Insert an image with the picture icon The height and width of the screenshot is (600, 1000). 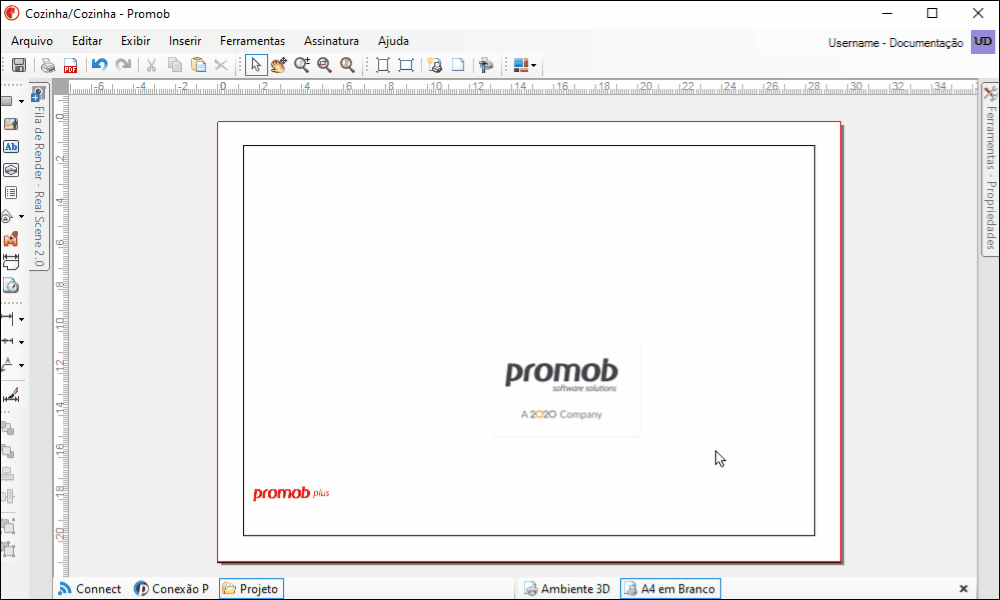click(11, 124)
